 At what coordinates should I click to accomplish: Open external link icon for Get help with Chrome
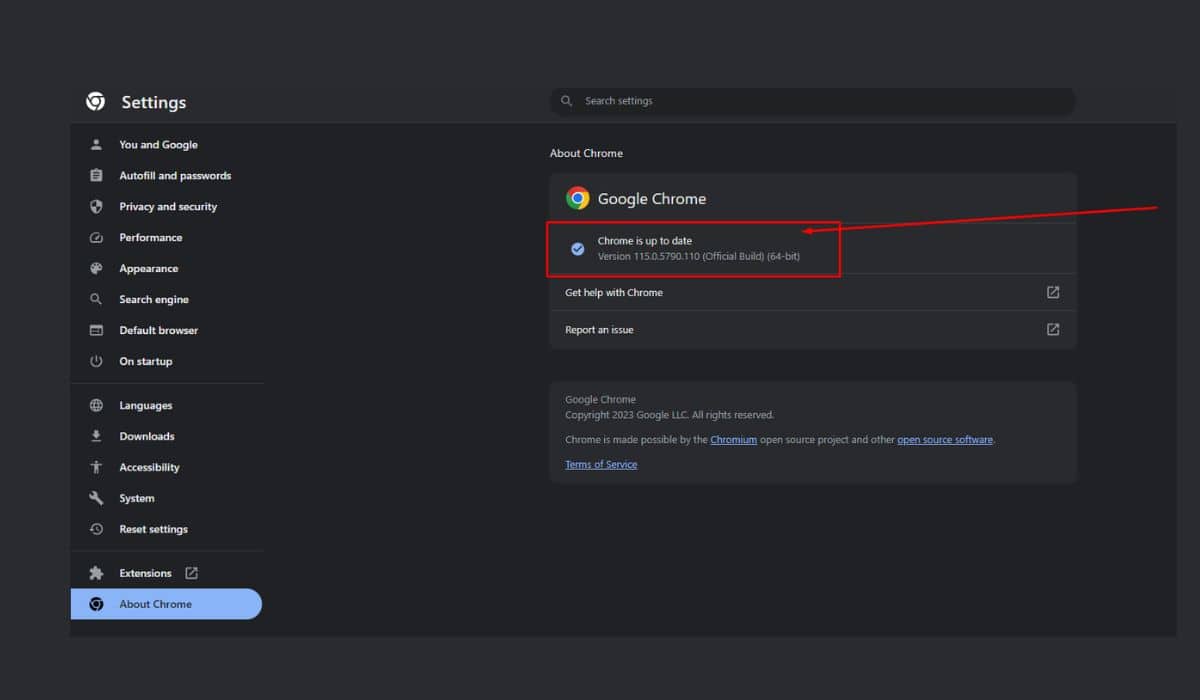(1053, 292)
